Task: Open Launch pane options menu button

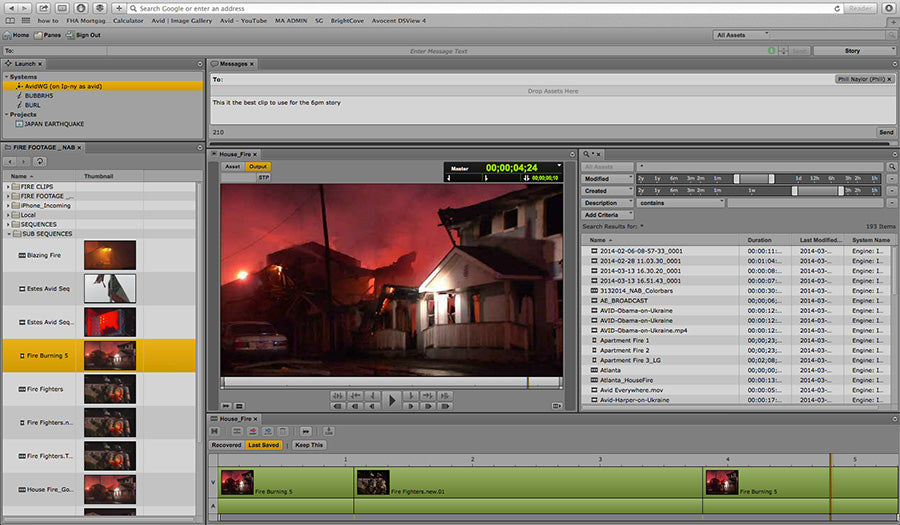Action: [x=200, y=64]
